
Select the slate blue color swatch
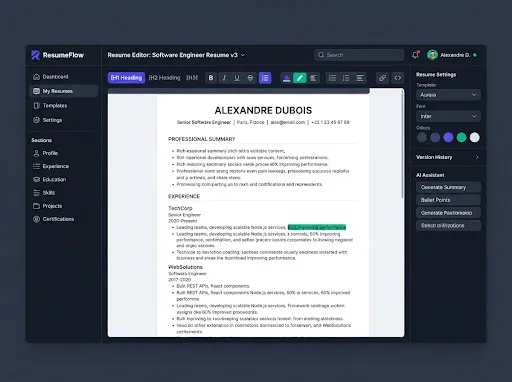coord(435,137)
